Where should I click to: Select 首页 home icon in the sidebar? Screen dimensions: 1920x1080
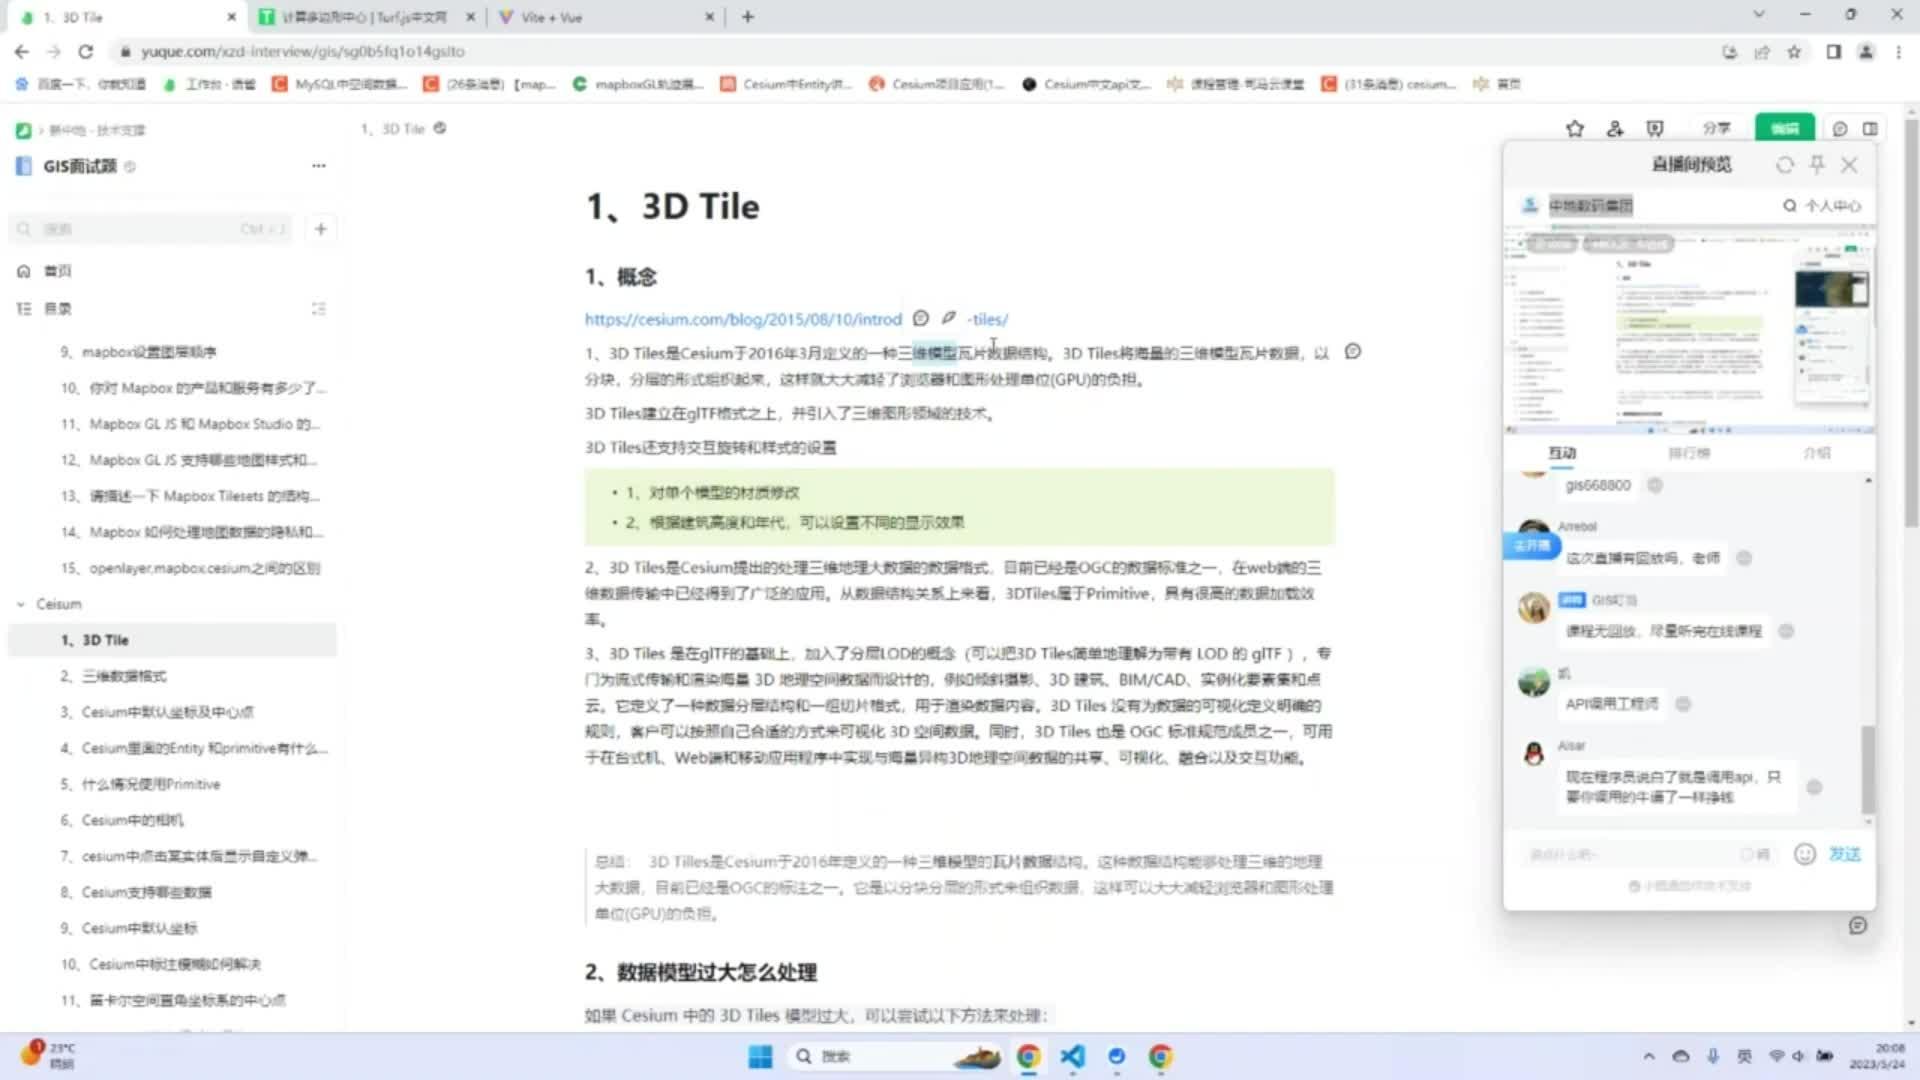pyautogui.click(x=22, y=270)
